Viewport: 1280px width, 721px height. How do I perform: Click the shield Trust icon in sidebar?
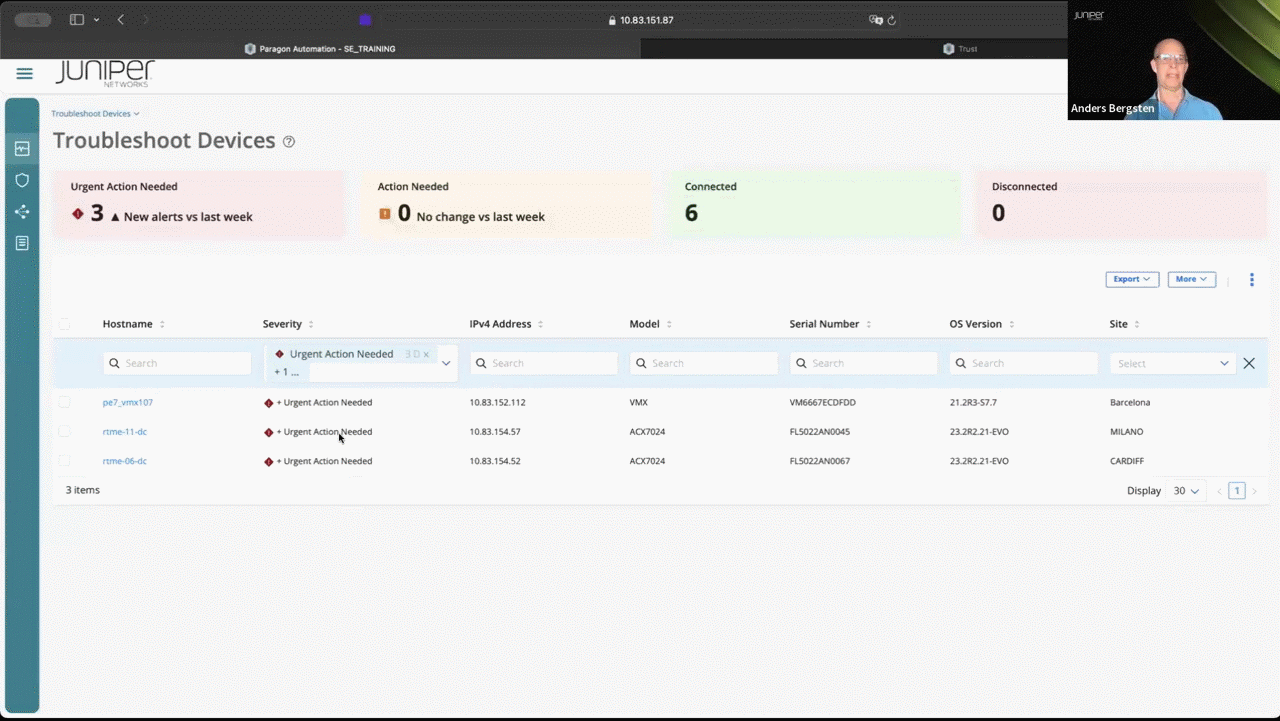pyautogui.click(x=22, y=180)
